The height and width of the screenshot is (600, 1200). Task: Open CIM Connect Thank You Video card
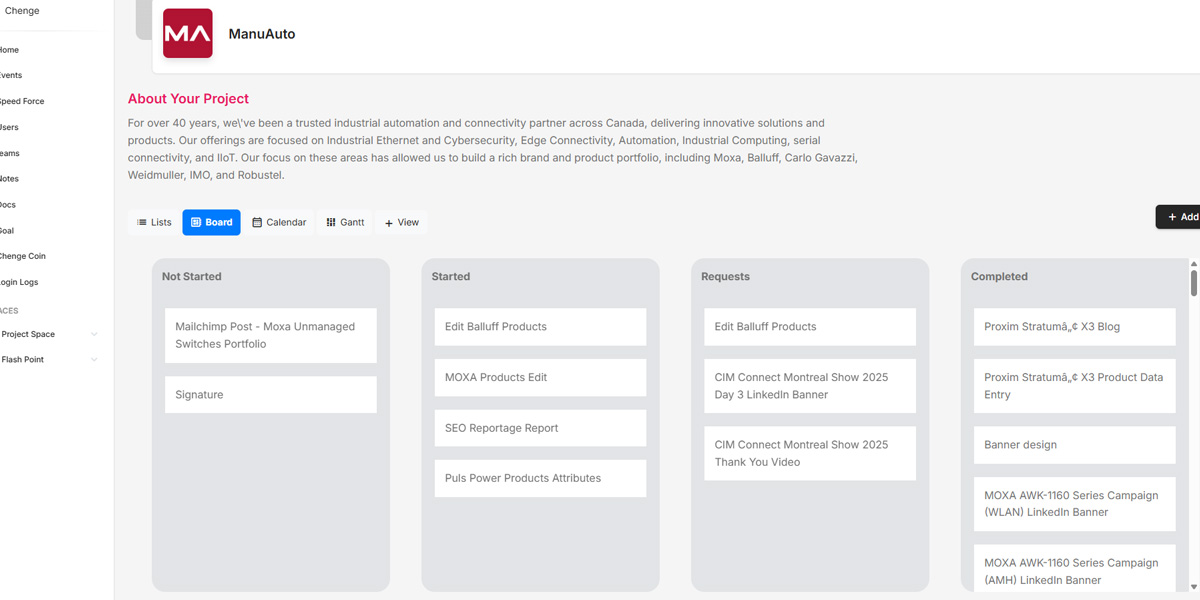(x=810, y=453)
